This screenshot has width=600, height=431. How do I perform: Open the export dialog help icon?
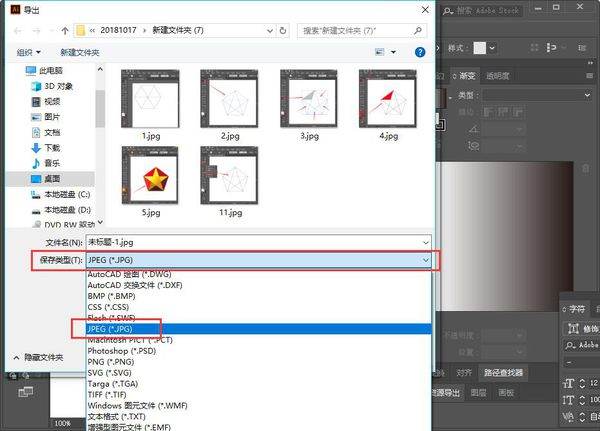click(420, 52)
